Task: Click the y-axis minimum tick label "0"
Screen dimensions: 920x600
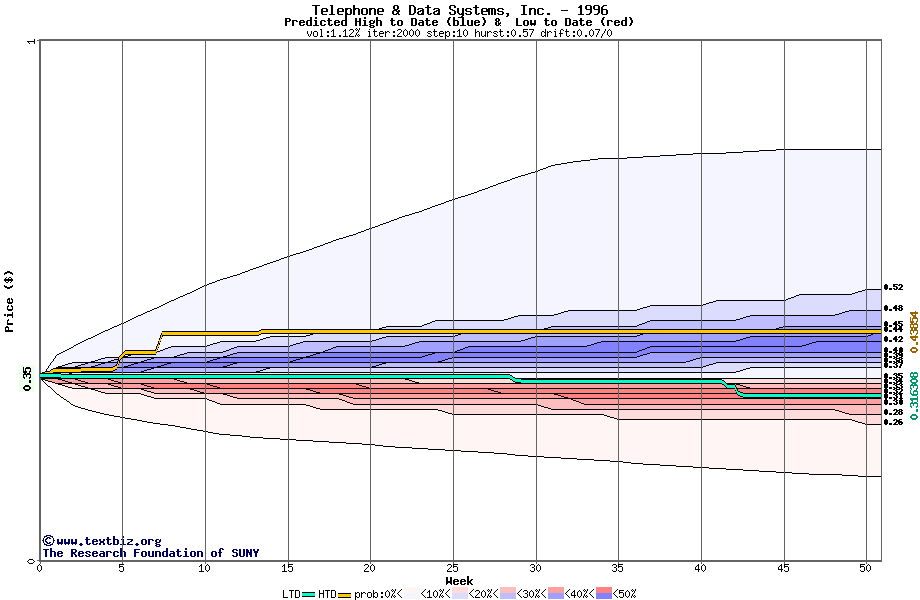Action: [31, 562]
